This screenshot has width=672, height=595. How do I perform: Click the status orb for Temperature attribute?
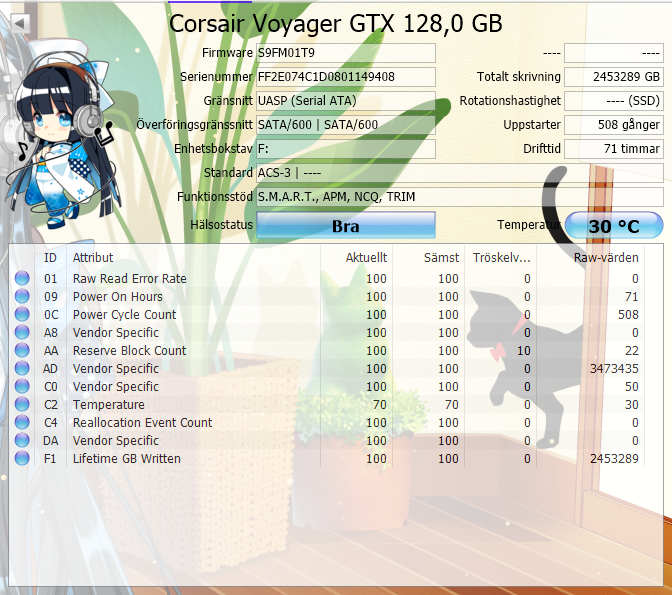coord(22,404)
